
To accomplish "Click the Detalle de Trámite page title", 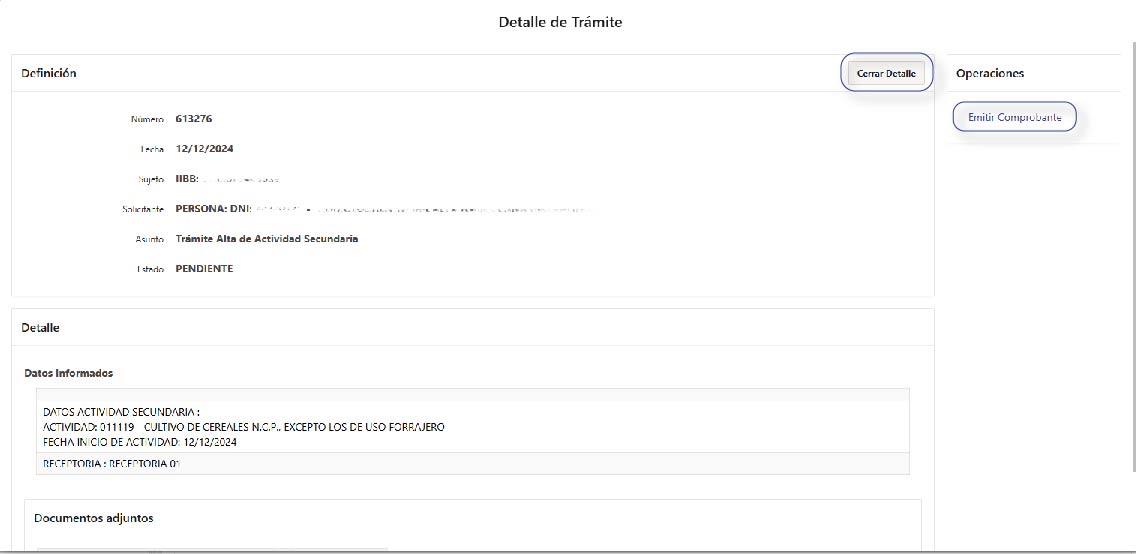I will (x=560, y=22).
